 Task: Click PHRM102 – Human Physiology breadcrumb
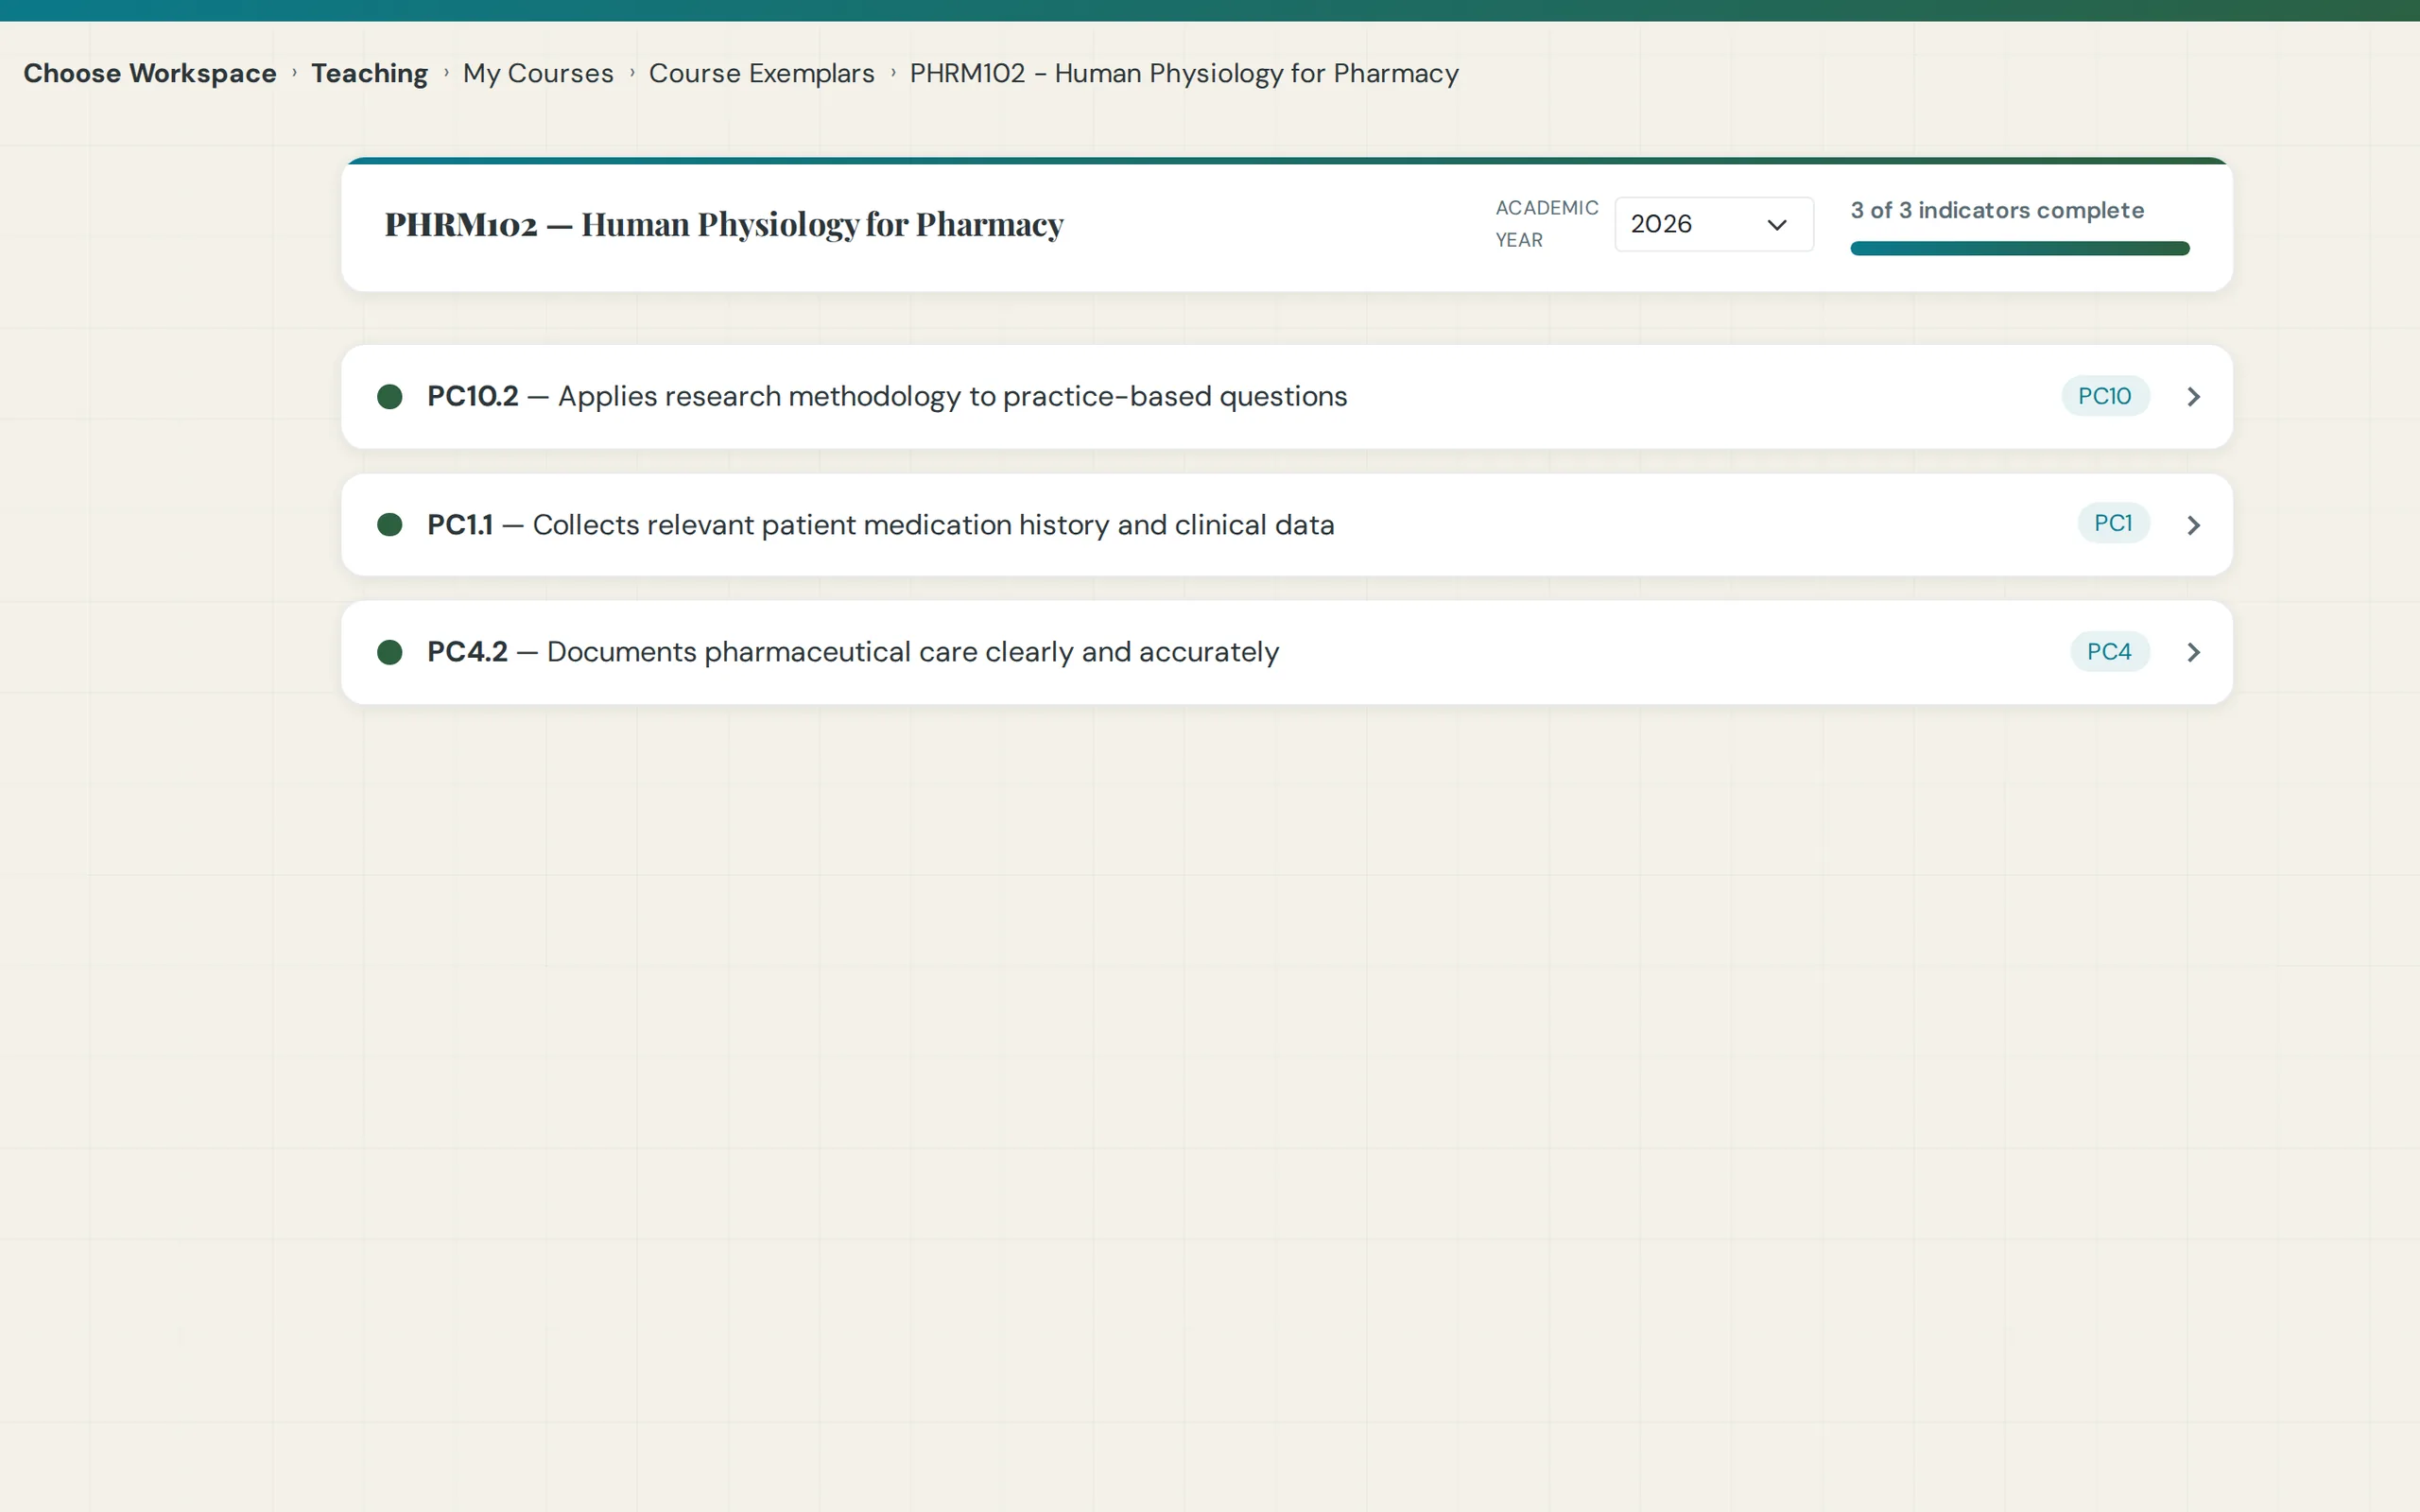pyautogui.click(x=1184, y=74)
